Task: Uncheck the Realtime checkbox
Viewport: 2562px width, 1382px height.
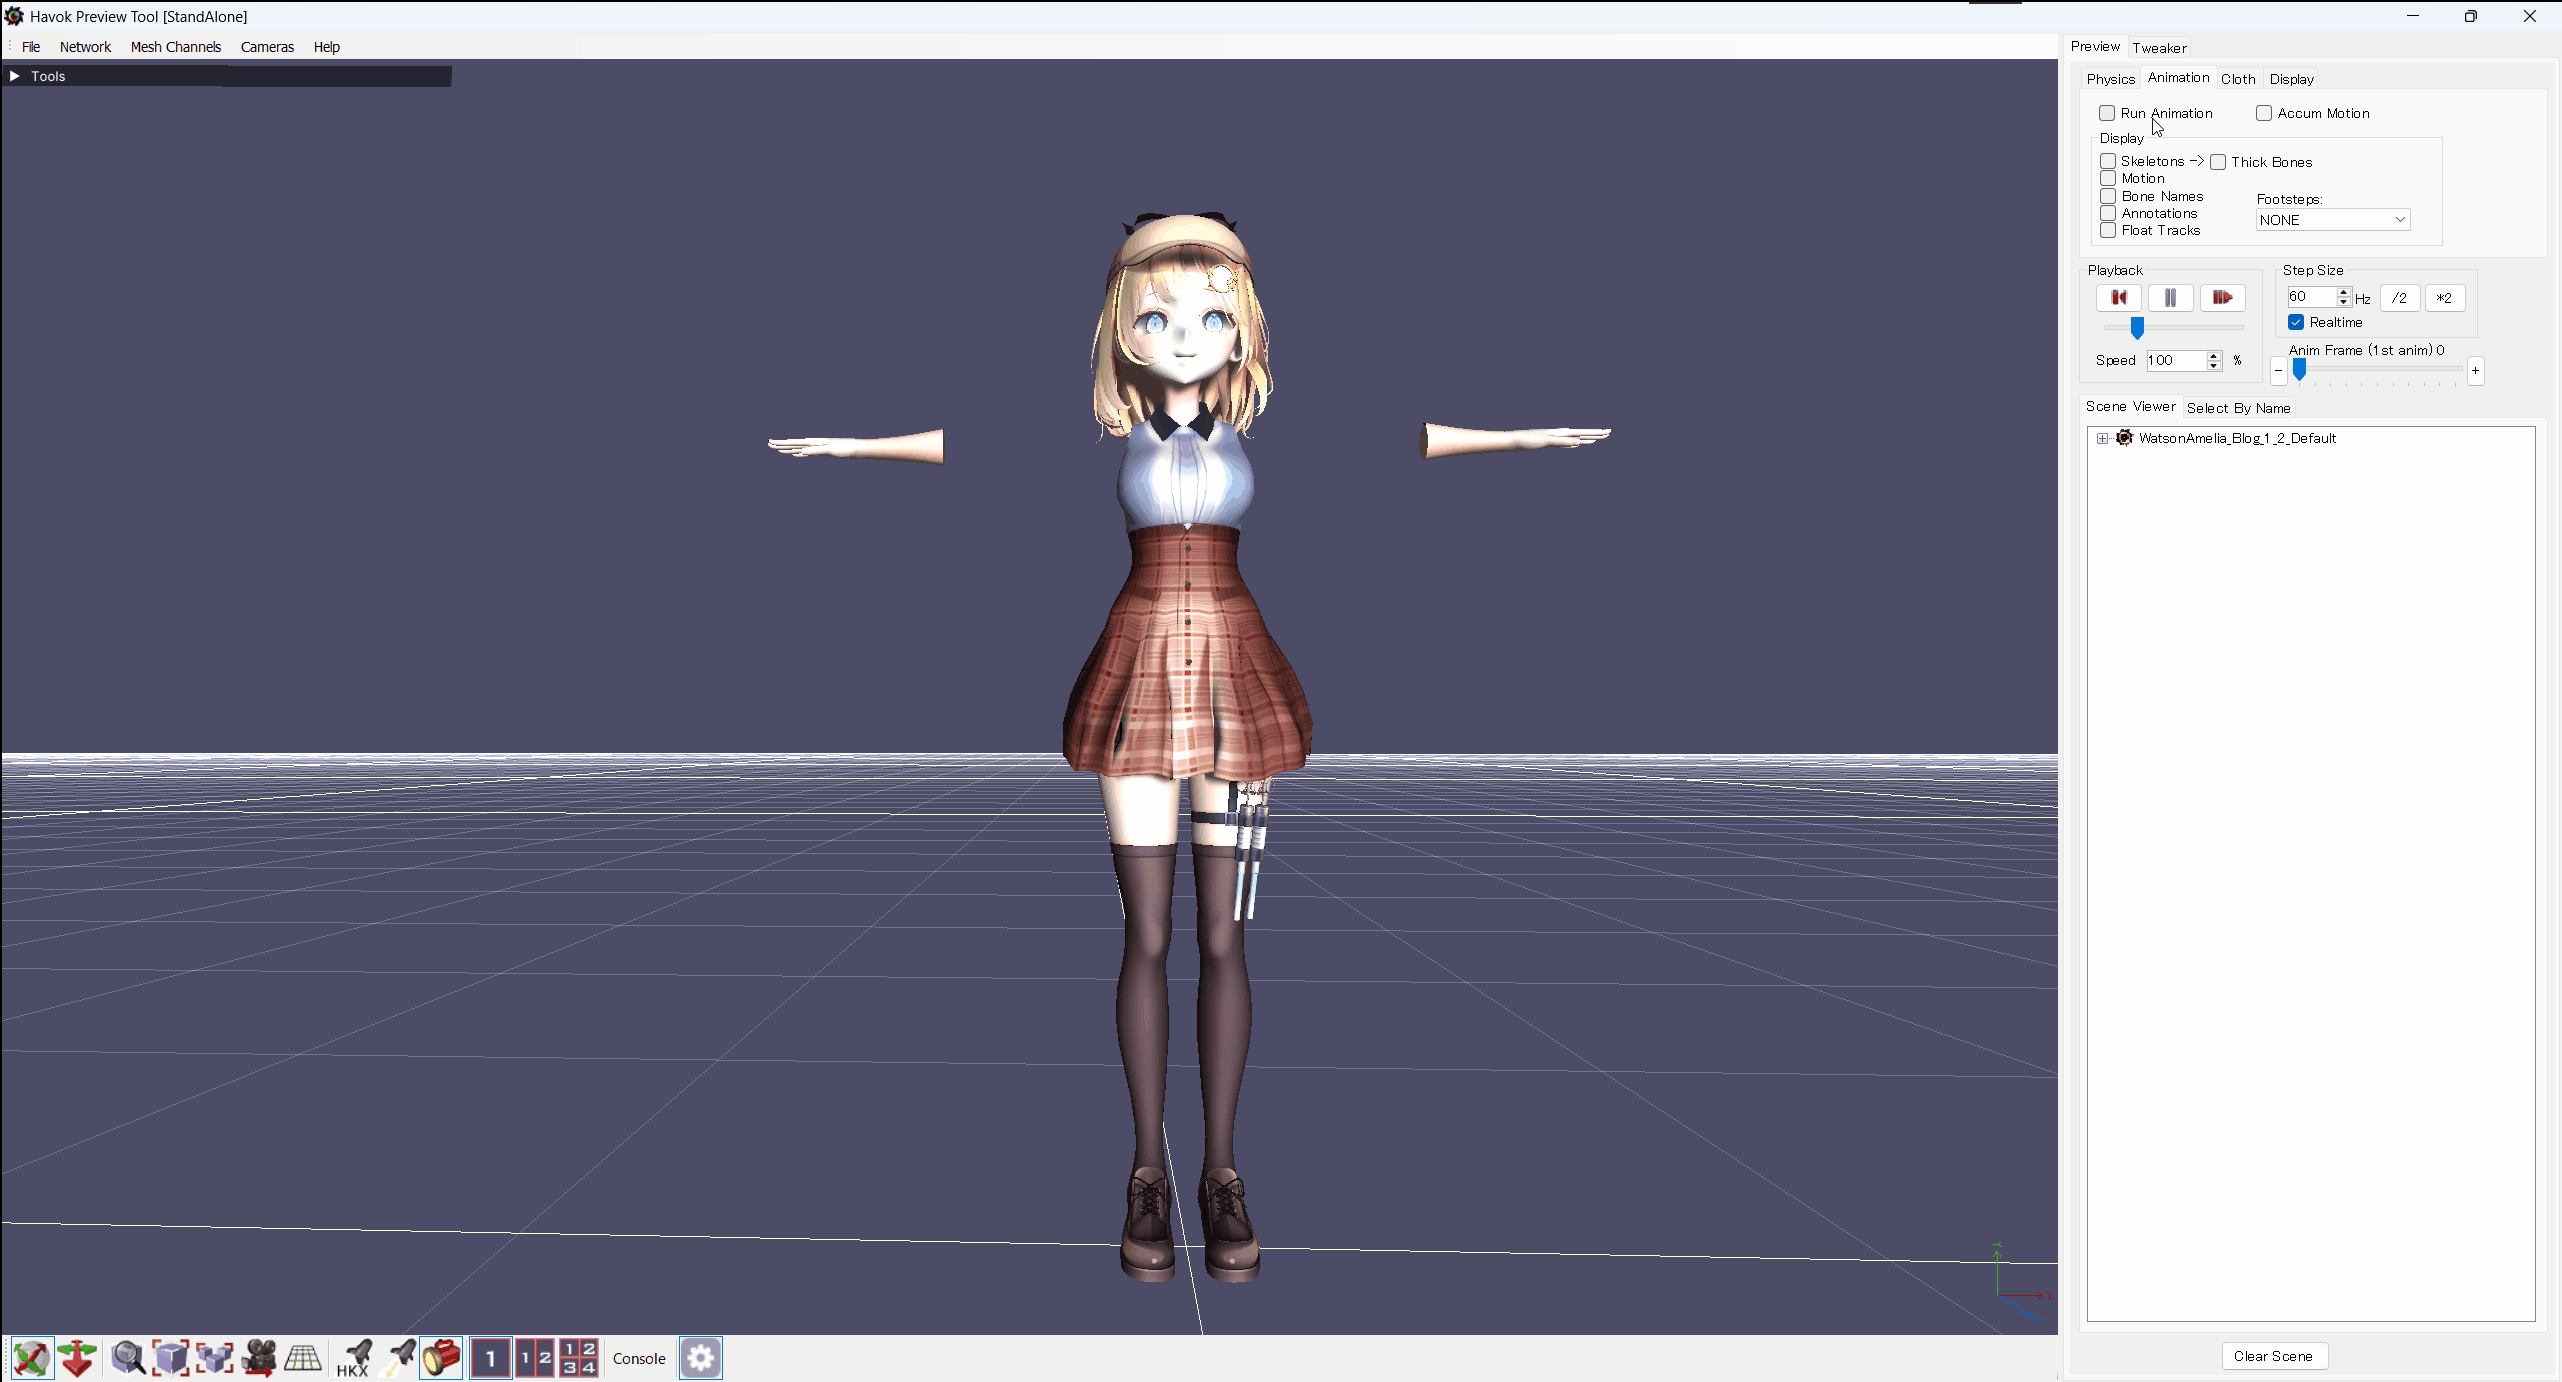Action: (x=2296, y=322)
